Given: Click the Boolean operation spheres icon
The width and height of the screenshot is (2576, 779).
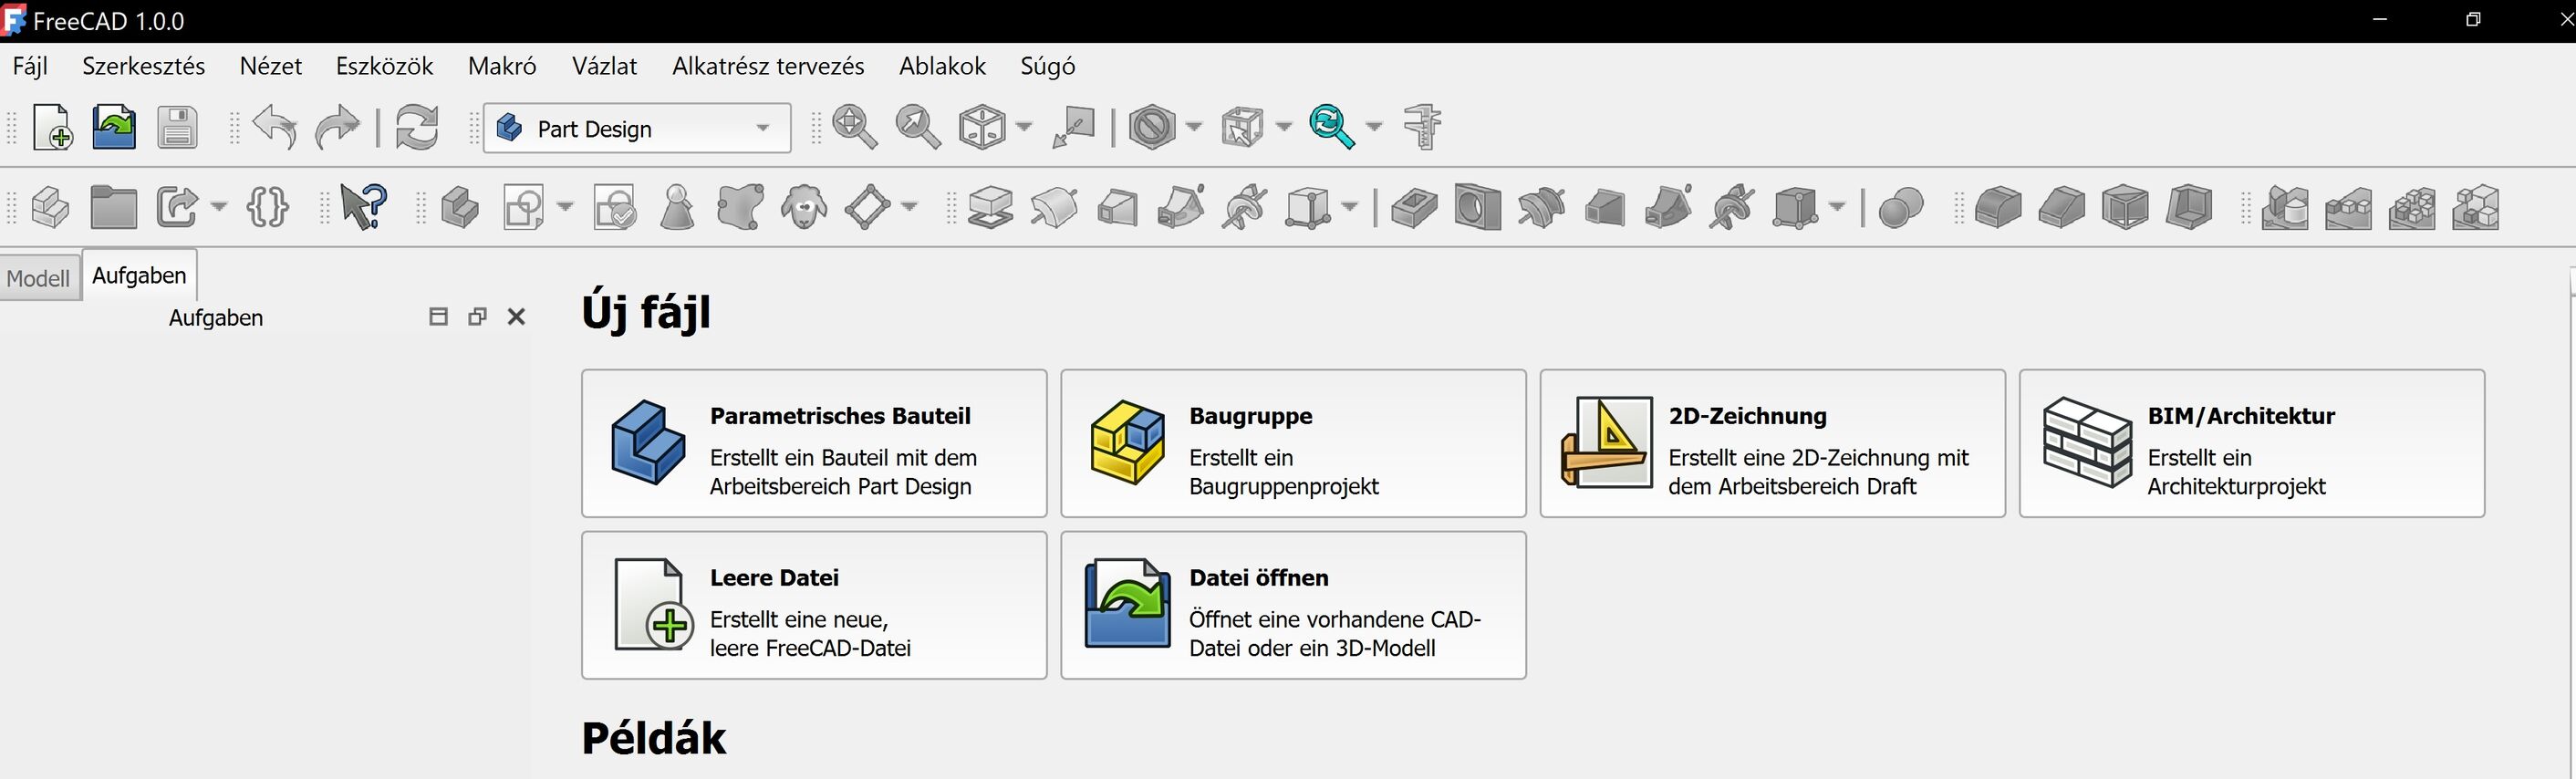Looking at the screenshot, I should click(x=1900, y=208).
